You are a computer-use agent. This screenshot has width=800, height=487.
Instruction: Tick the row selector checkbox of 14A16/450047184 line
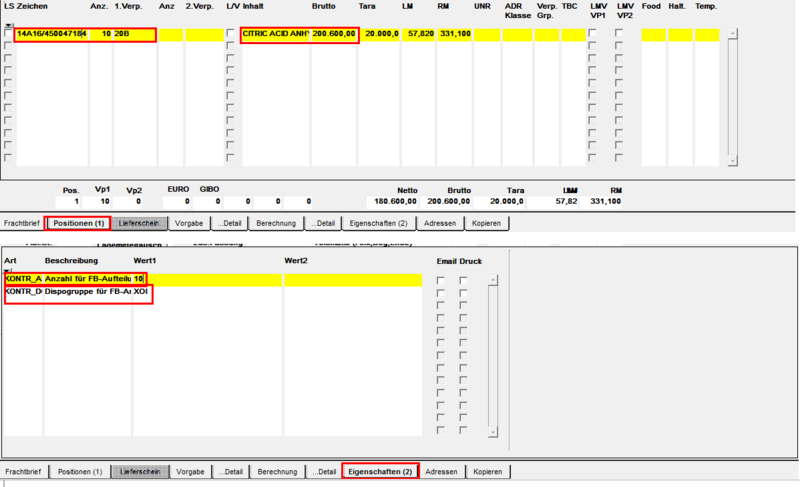pyautogui.click(x=8, y=33)
